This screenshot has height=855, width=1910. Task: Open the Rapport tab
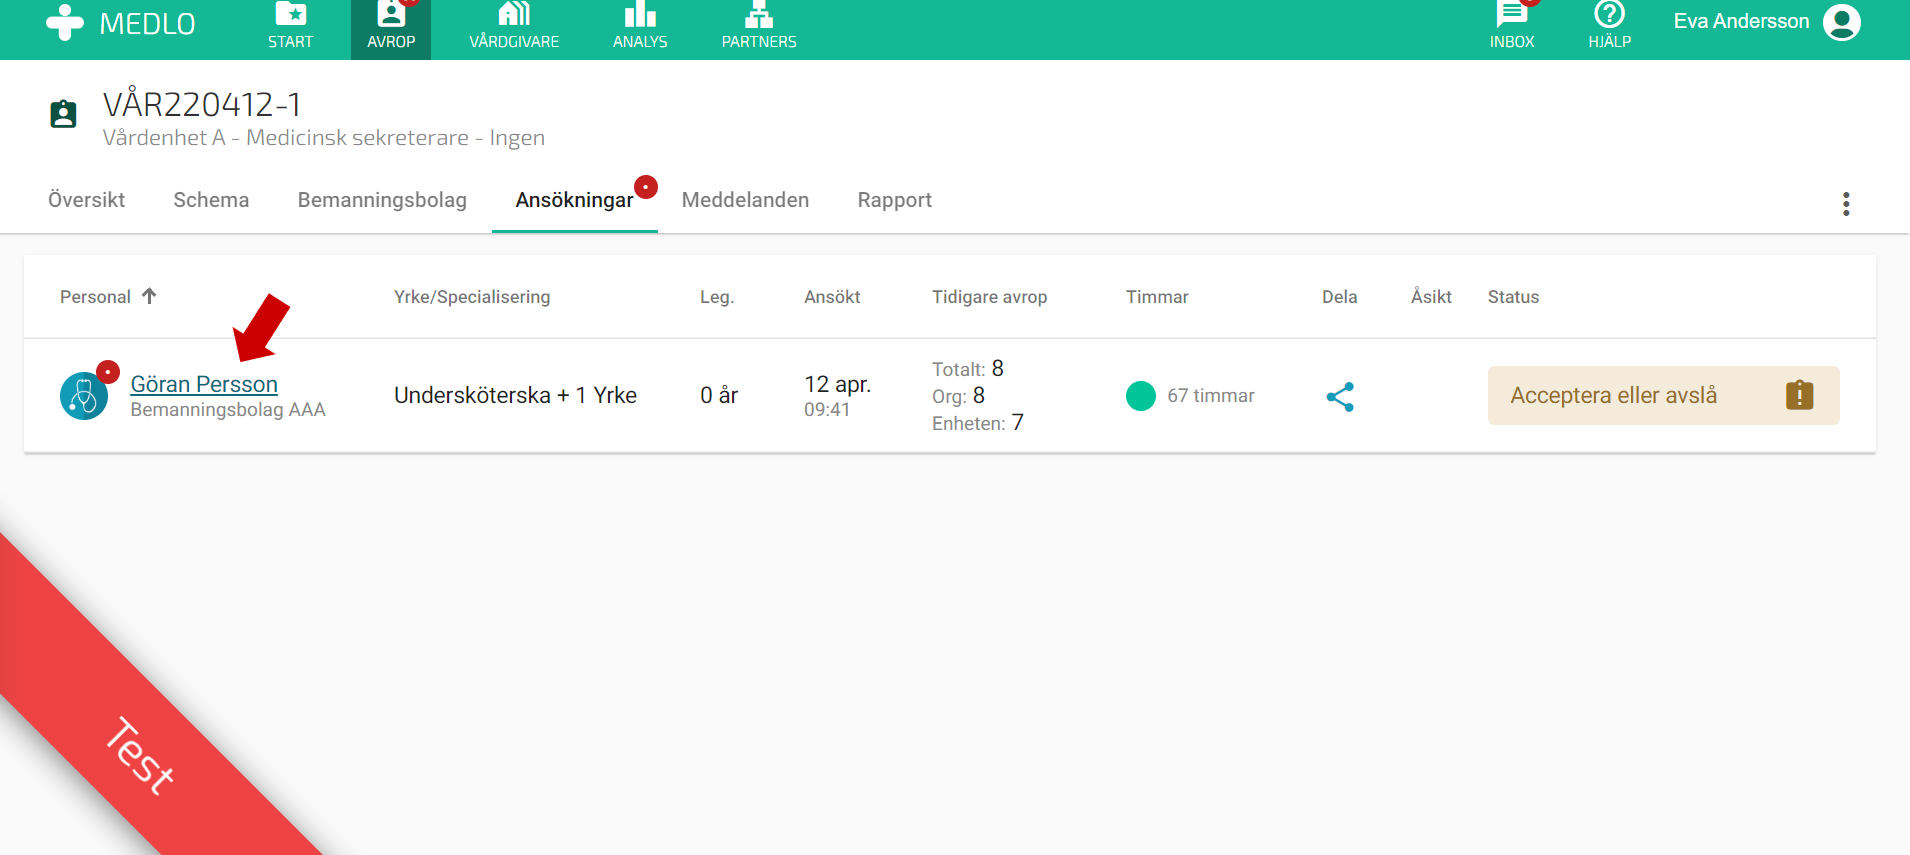pyautogui.click(x=895, y=200)
